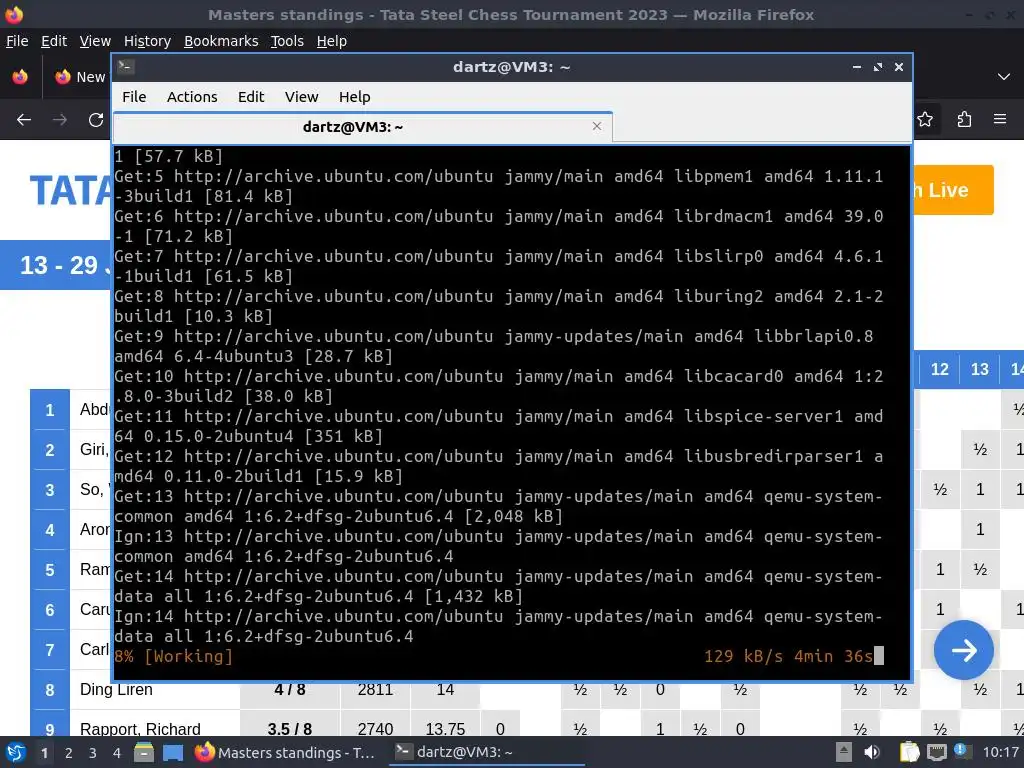
Task: Click the show desktop icon in taskbar
Action: pos(173,753)
